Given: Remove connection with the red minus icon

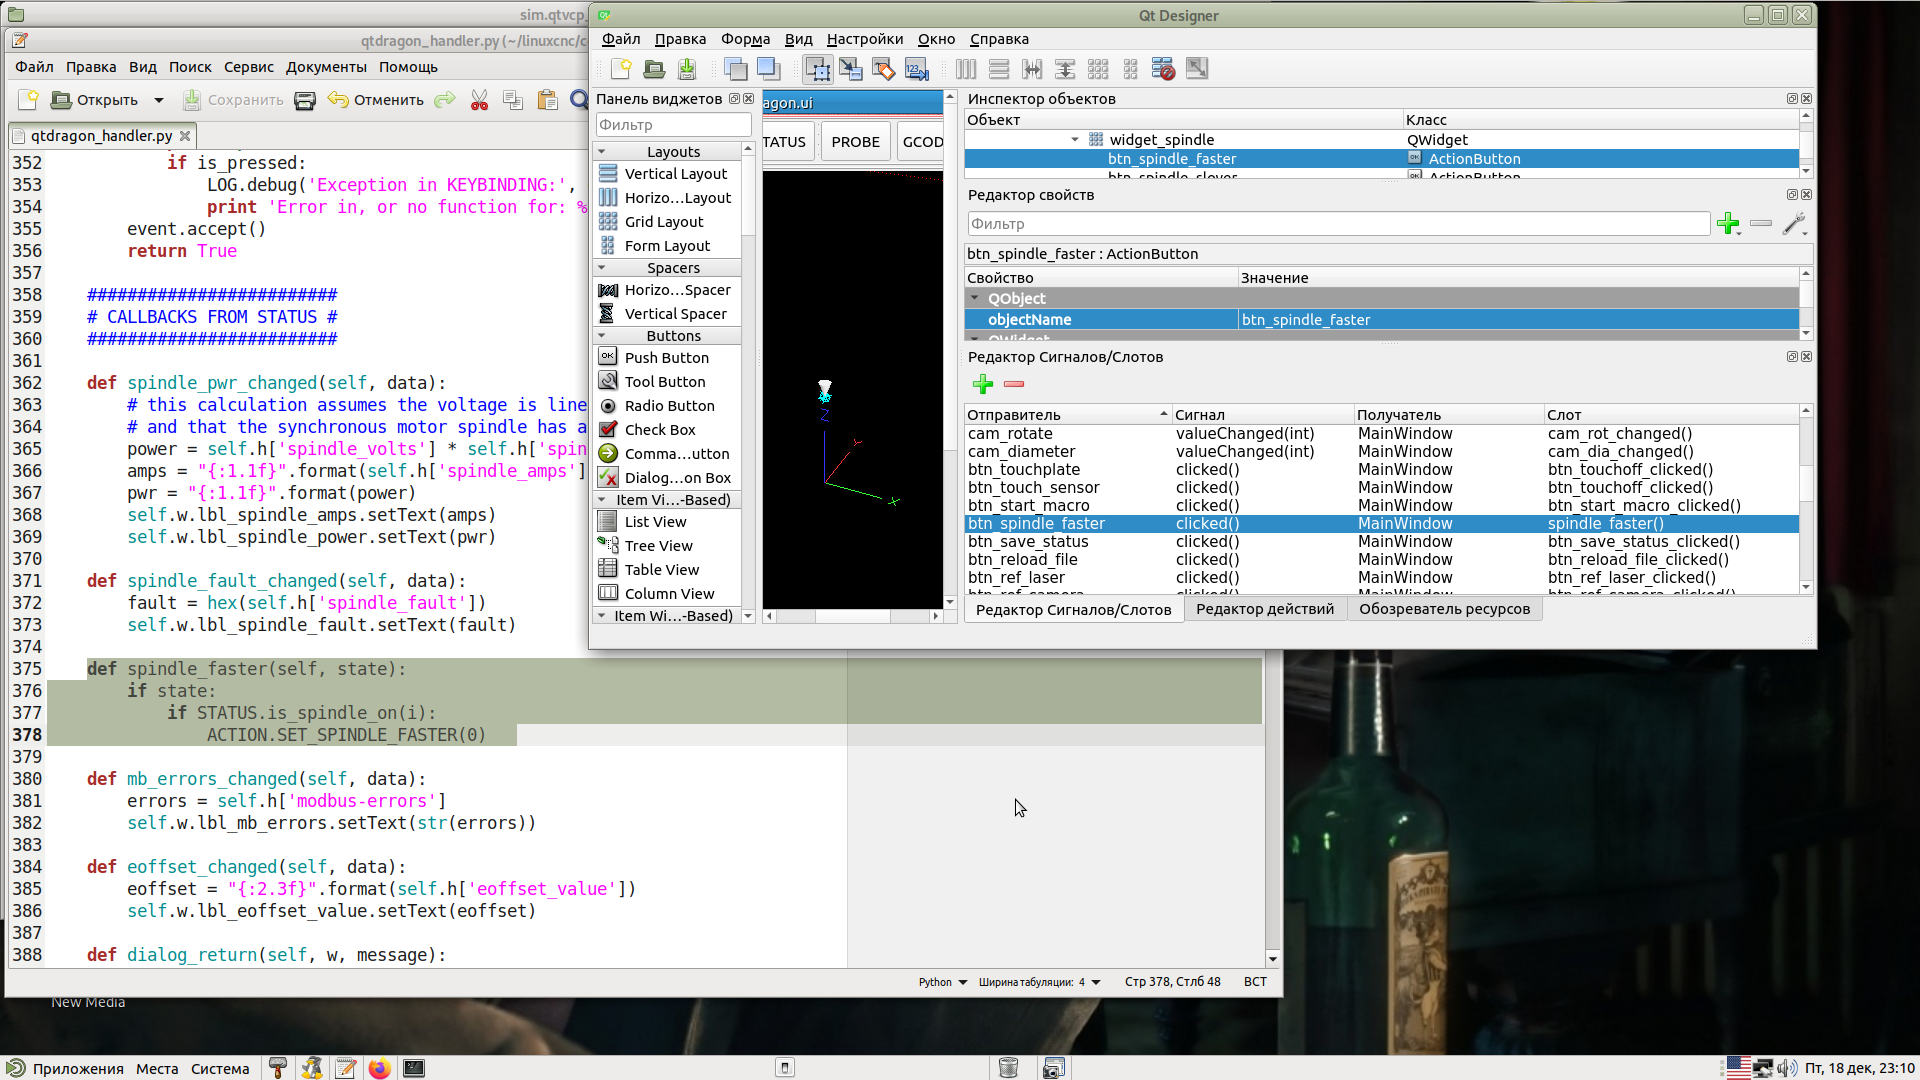Looking at the screenshot, I should [x=1014, y=384].
